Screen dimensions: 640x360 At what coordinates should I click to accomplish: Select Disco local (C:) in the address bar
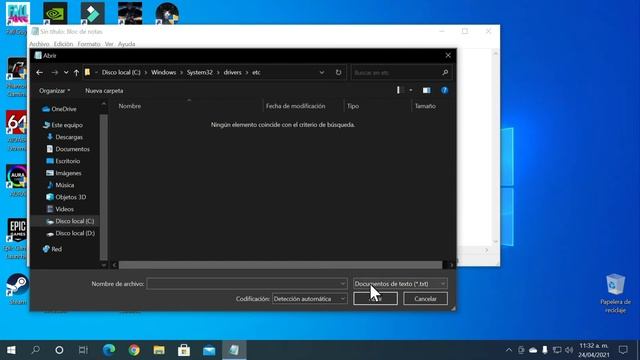121,72
